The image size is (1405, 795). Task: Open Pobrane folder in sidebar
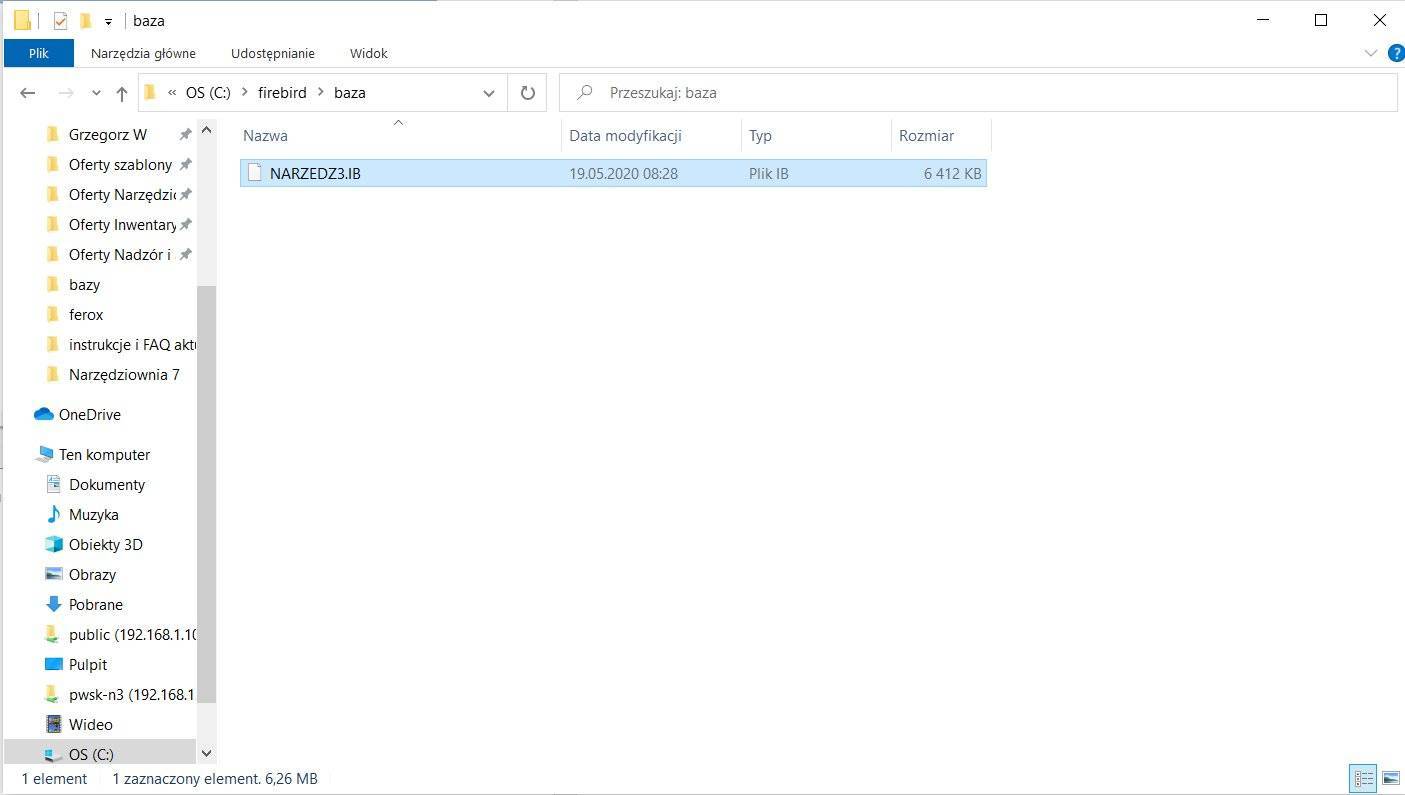[95, 604]
